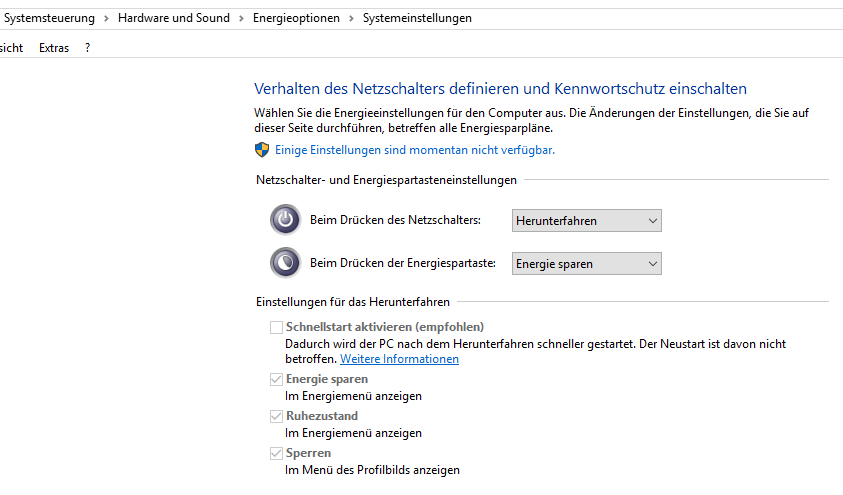
Task: Open the Energiespartaste action dropdown
Action: pos(586,263)
